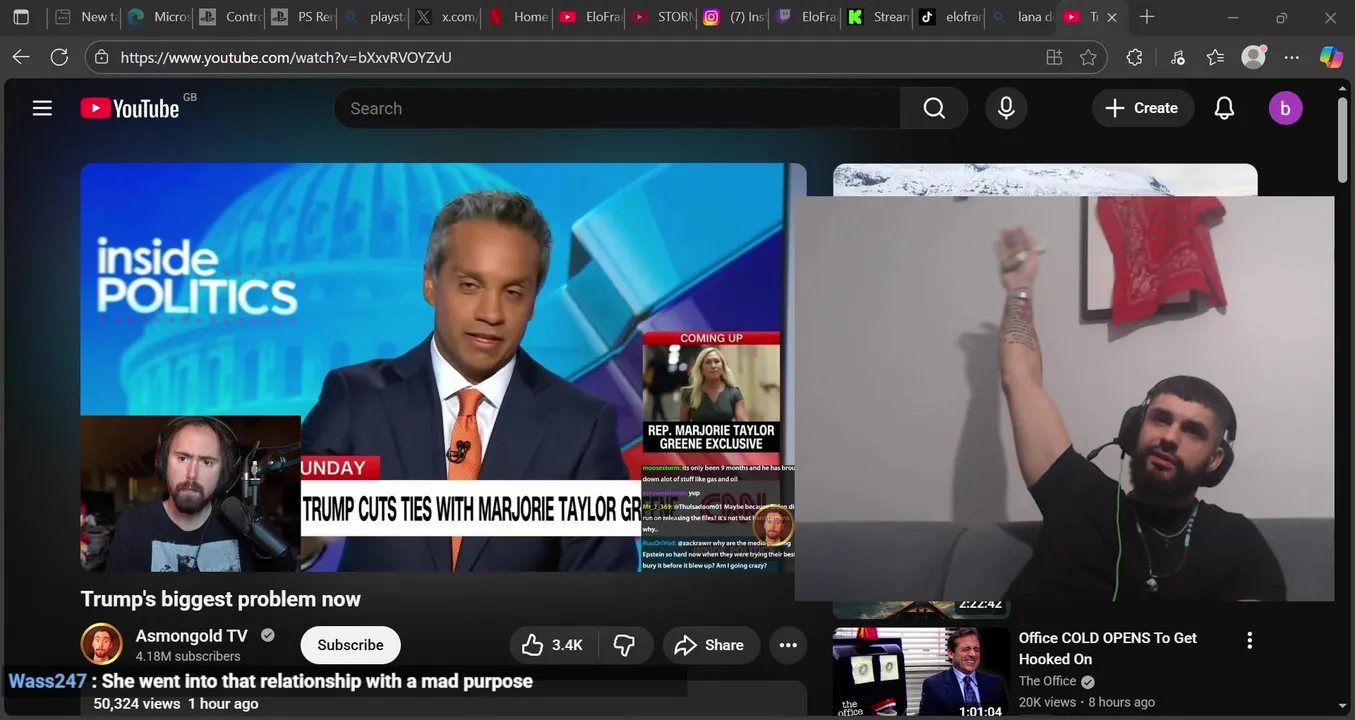Click the main video player

[443, 367]
